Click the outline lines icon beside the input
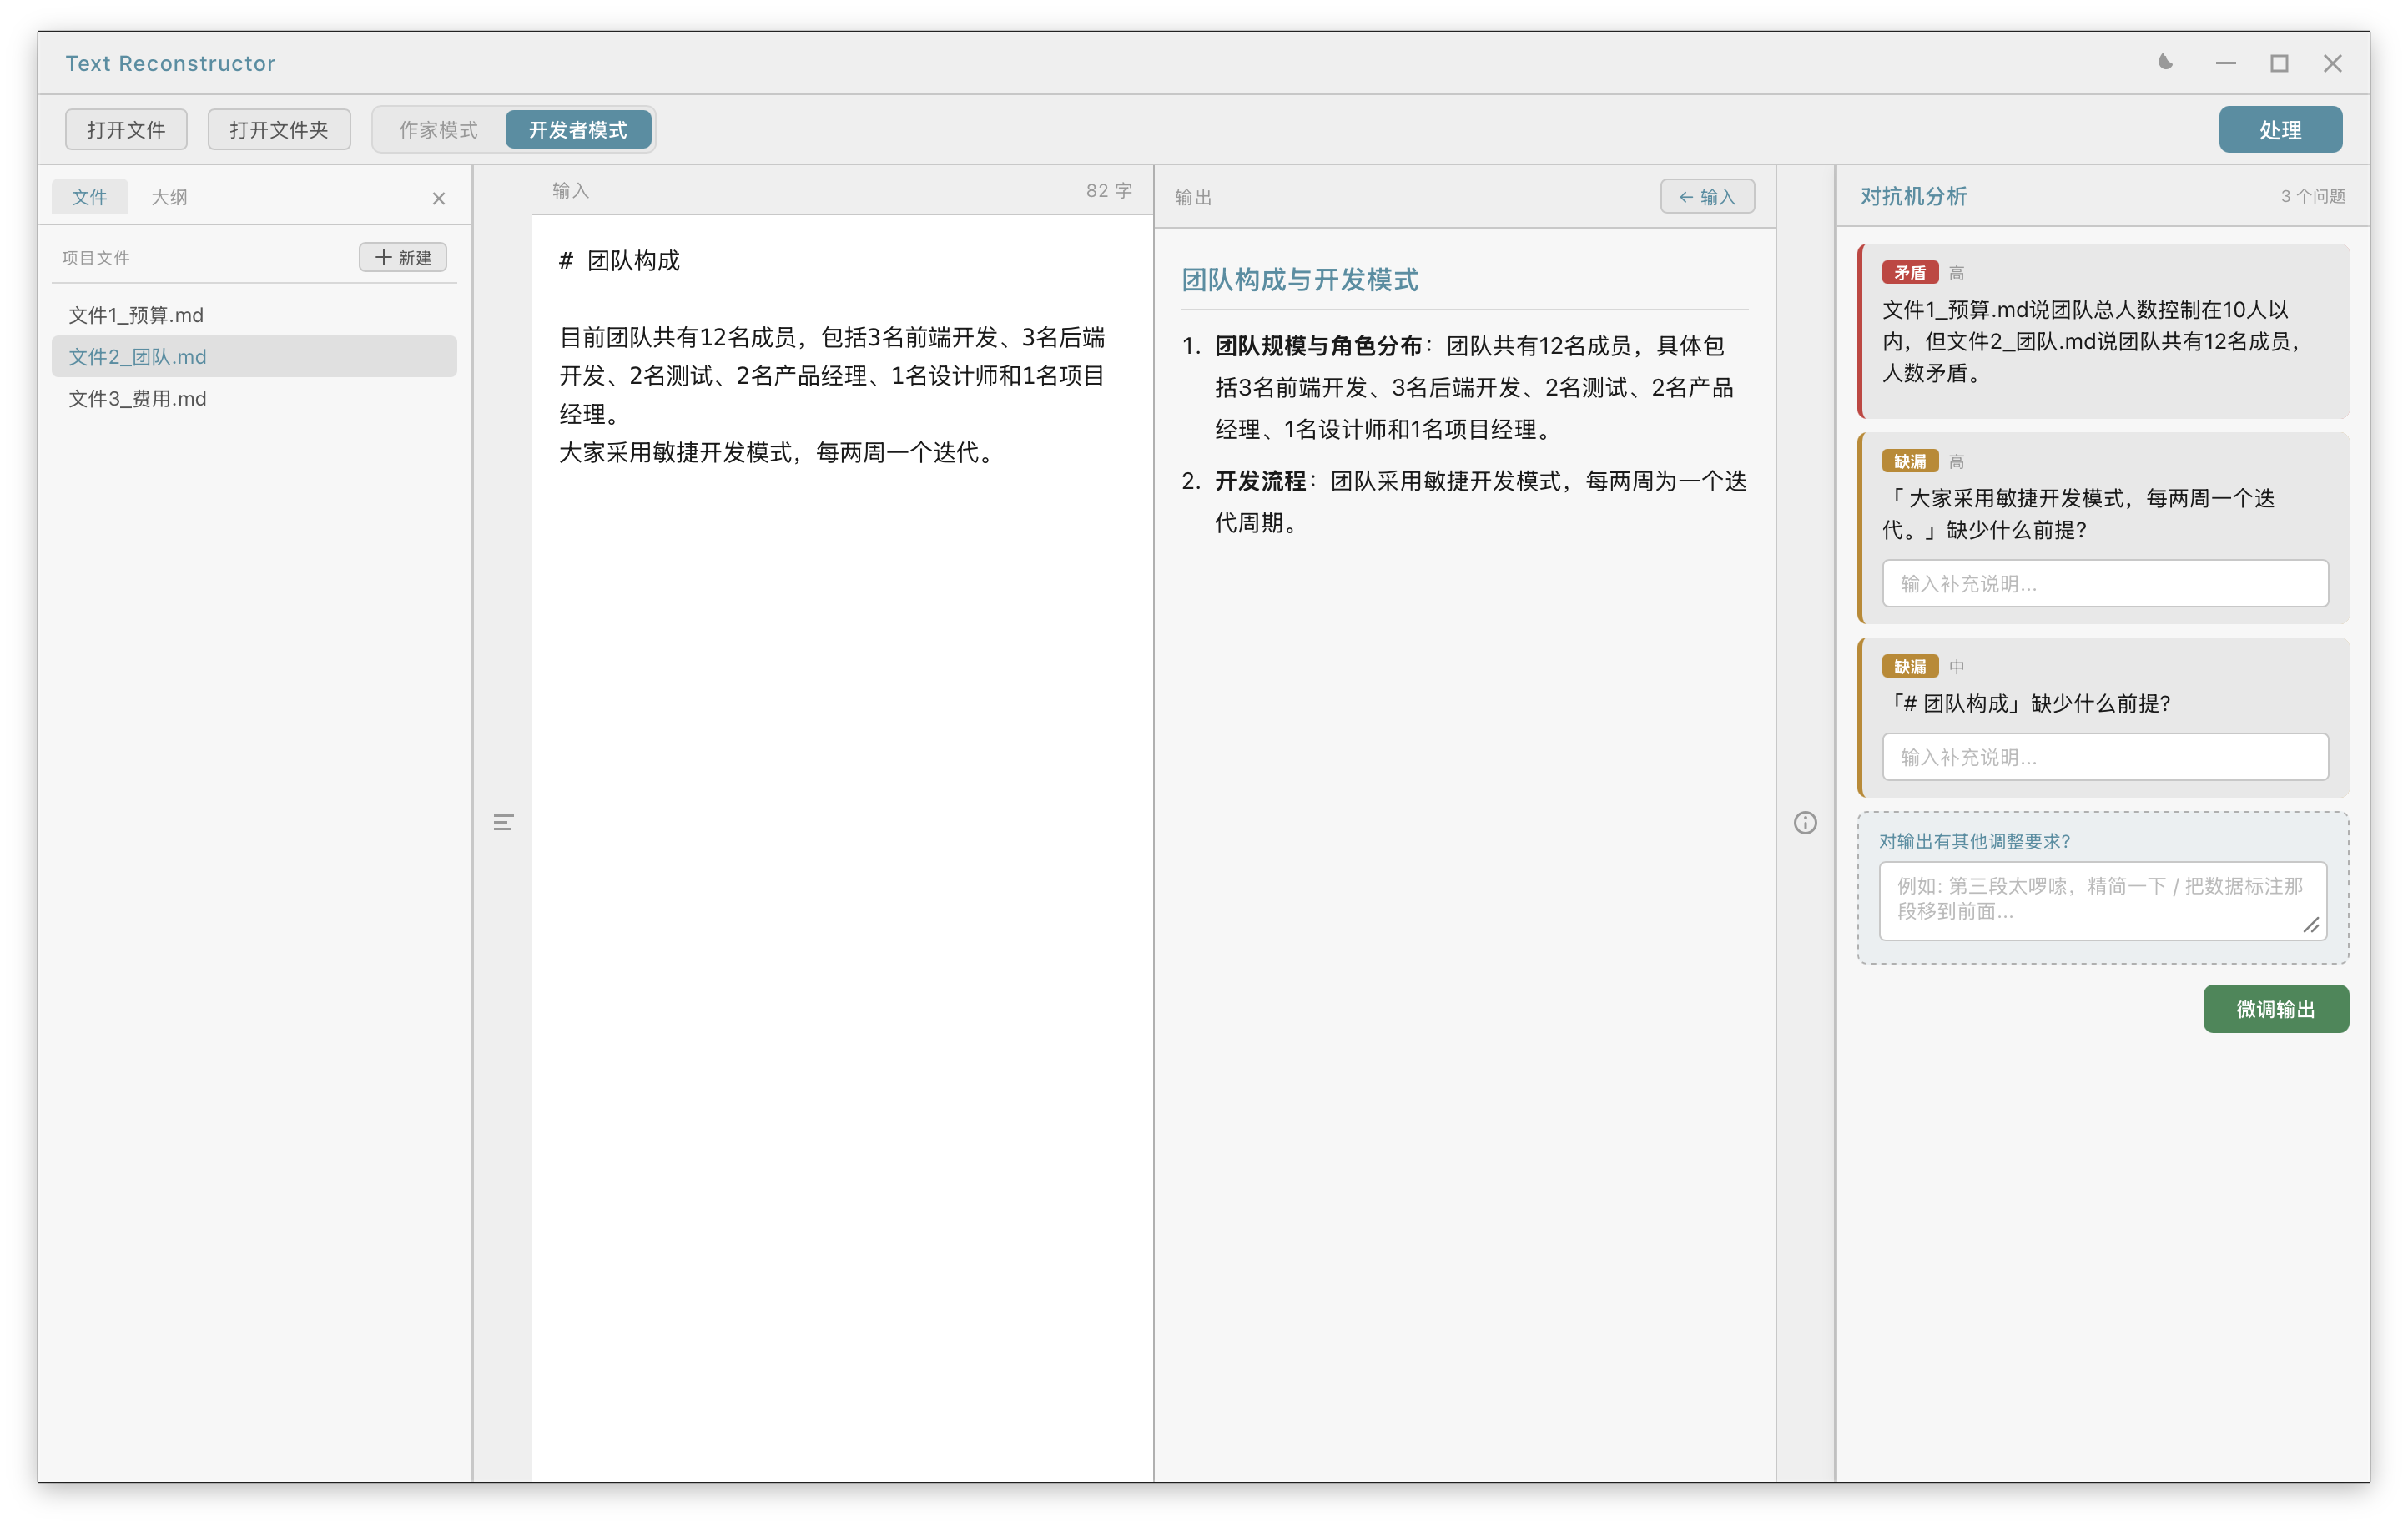 coord(503,822)
